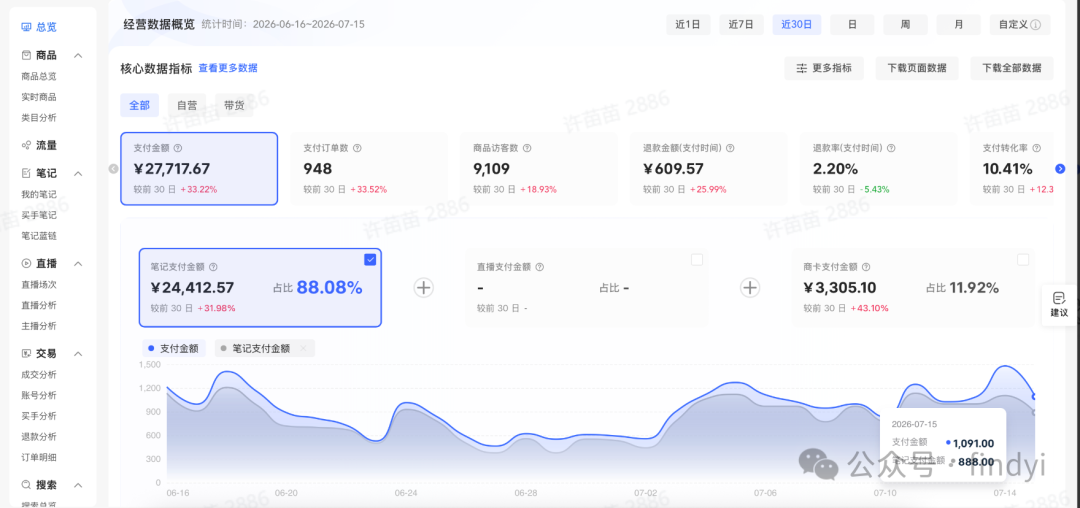Image resolution: width=1080 pixels, height=508 pixels.
Task: Open 类目分析 in the sidebar
Action: [x=39, y=118]
